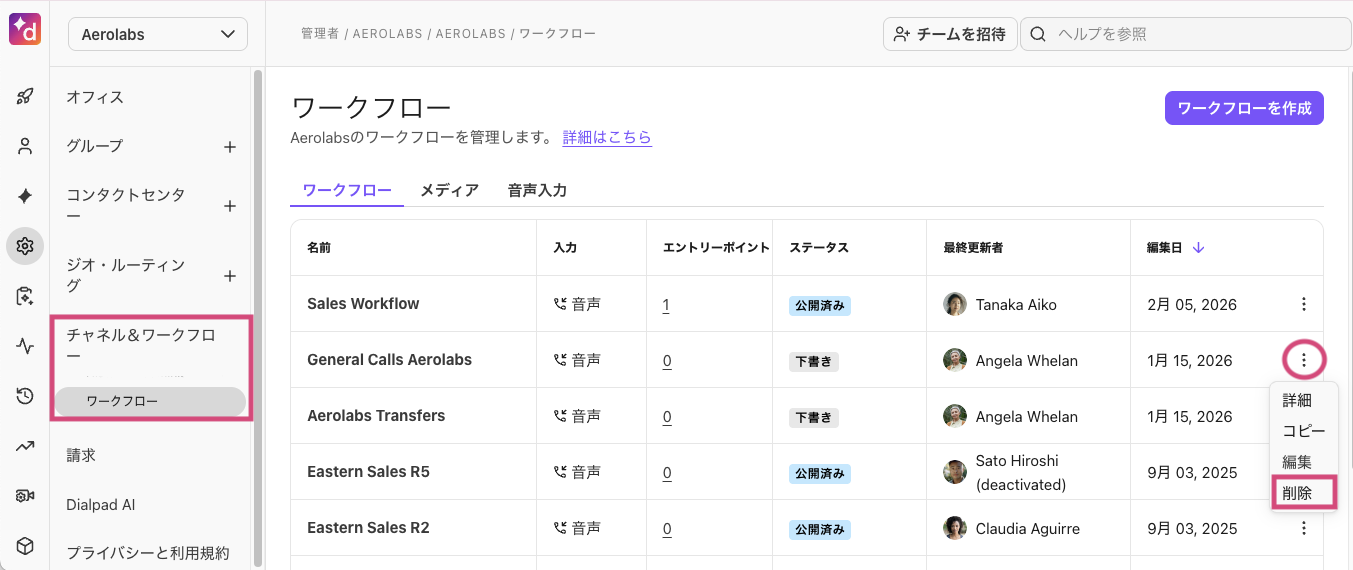Click the activity pulse icon in rail
Screen dimensions: 1353x570
click(25, 347)
